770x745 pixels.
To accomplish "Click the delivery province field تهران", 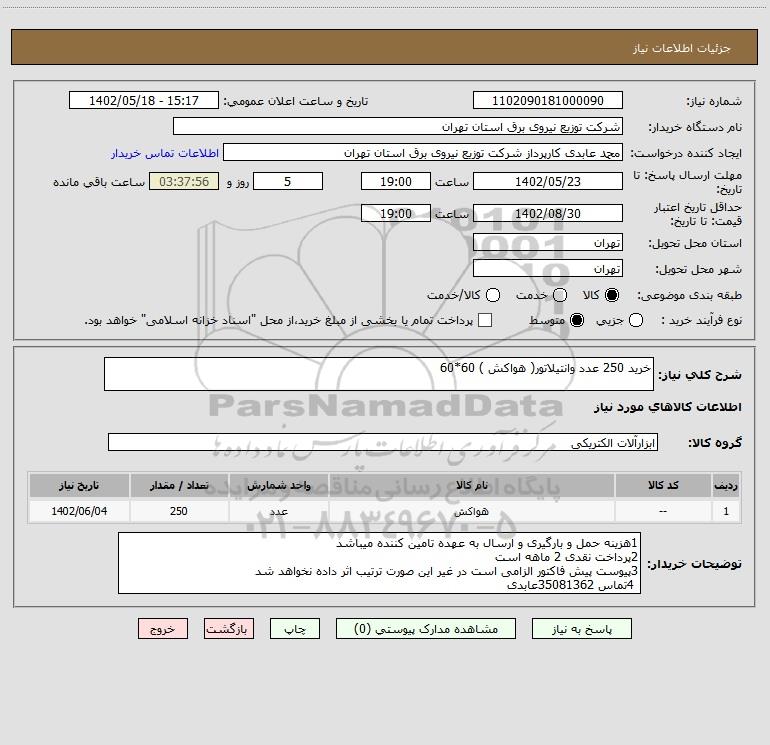I will [548, 243].
